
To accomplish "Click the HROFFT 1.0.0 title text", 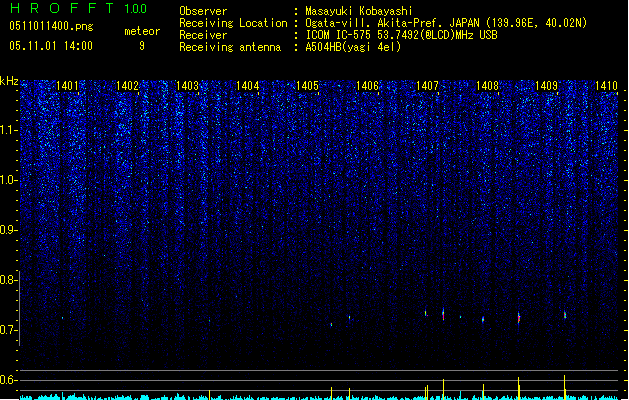I will point(79,8).
